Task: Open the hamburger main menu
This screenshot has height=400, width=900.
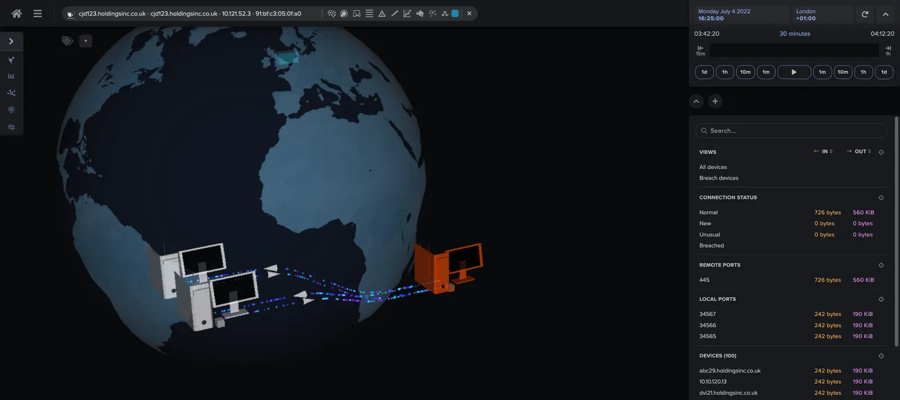Action: pyautogui.click(x=37, y=13)
